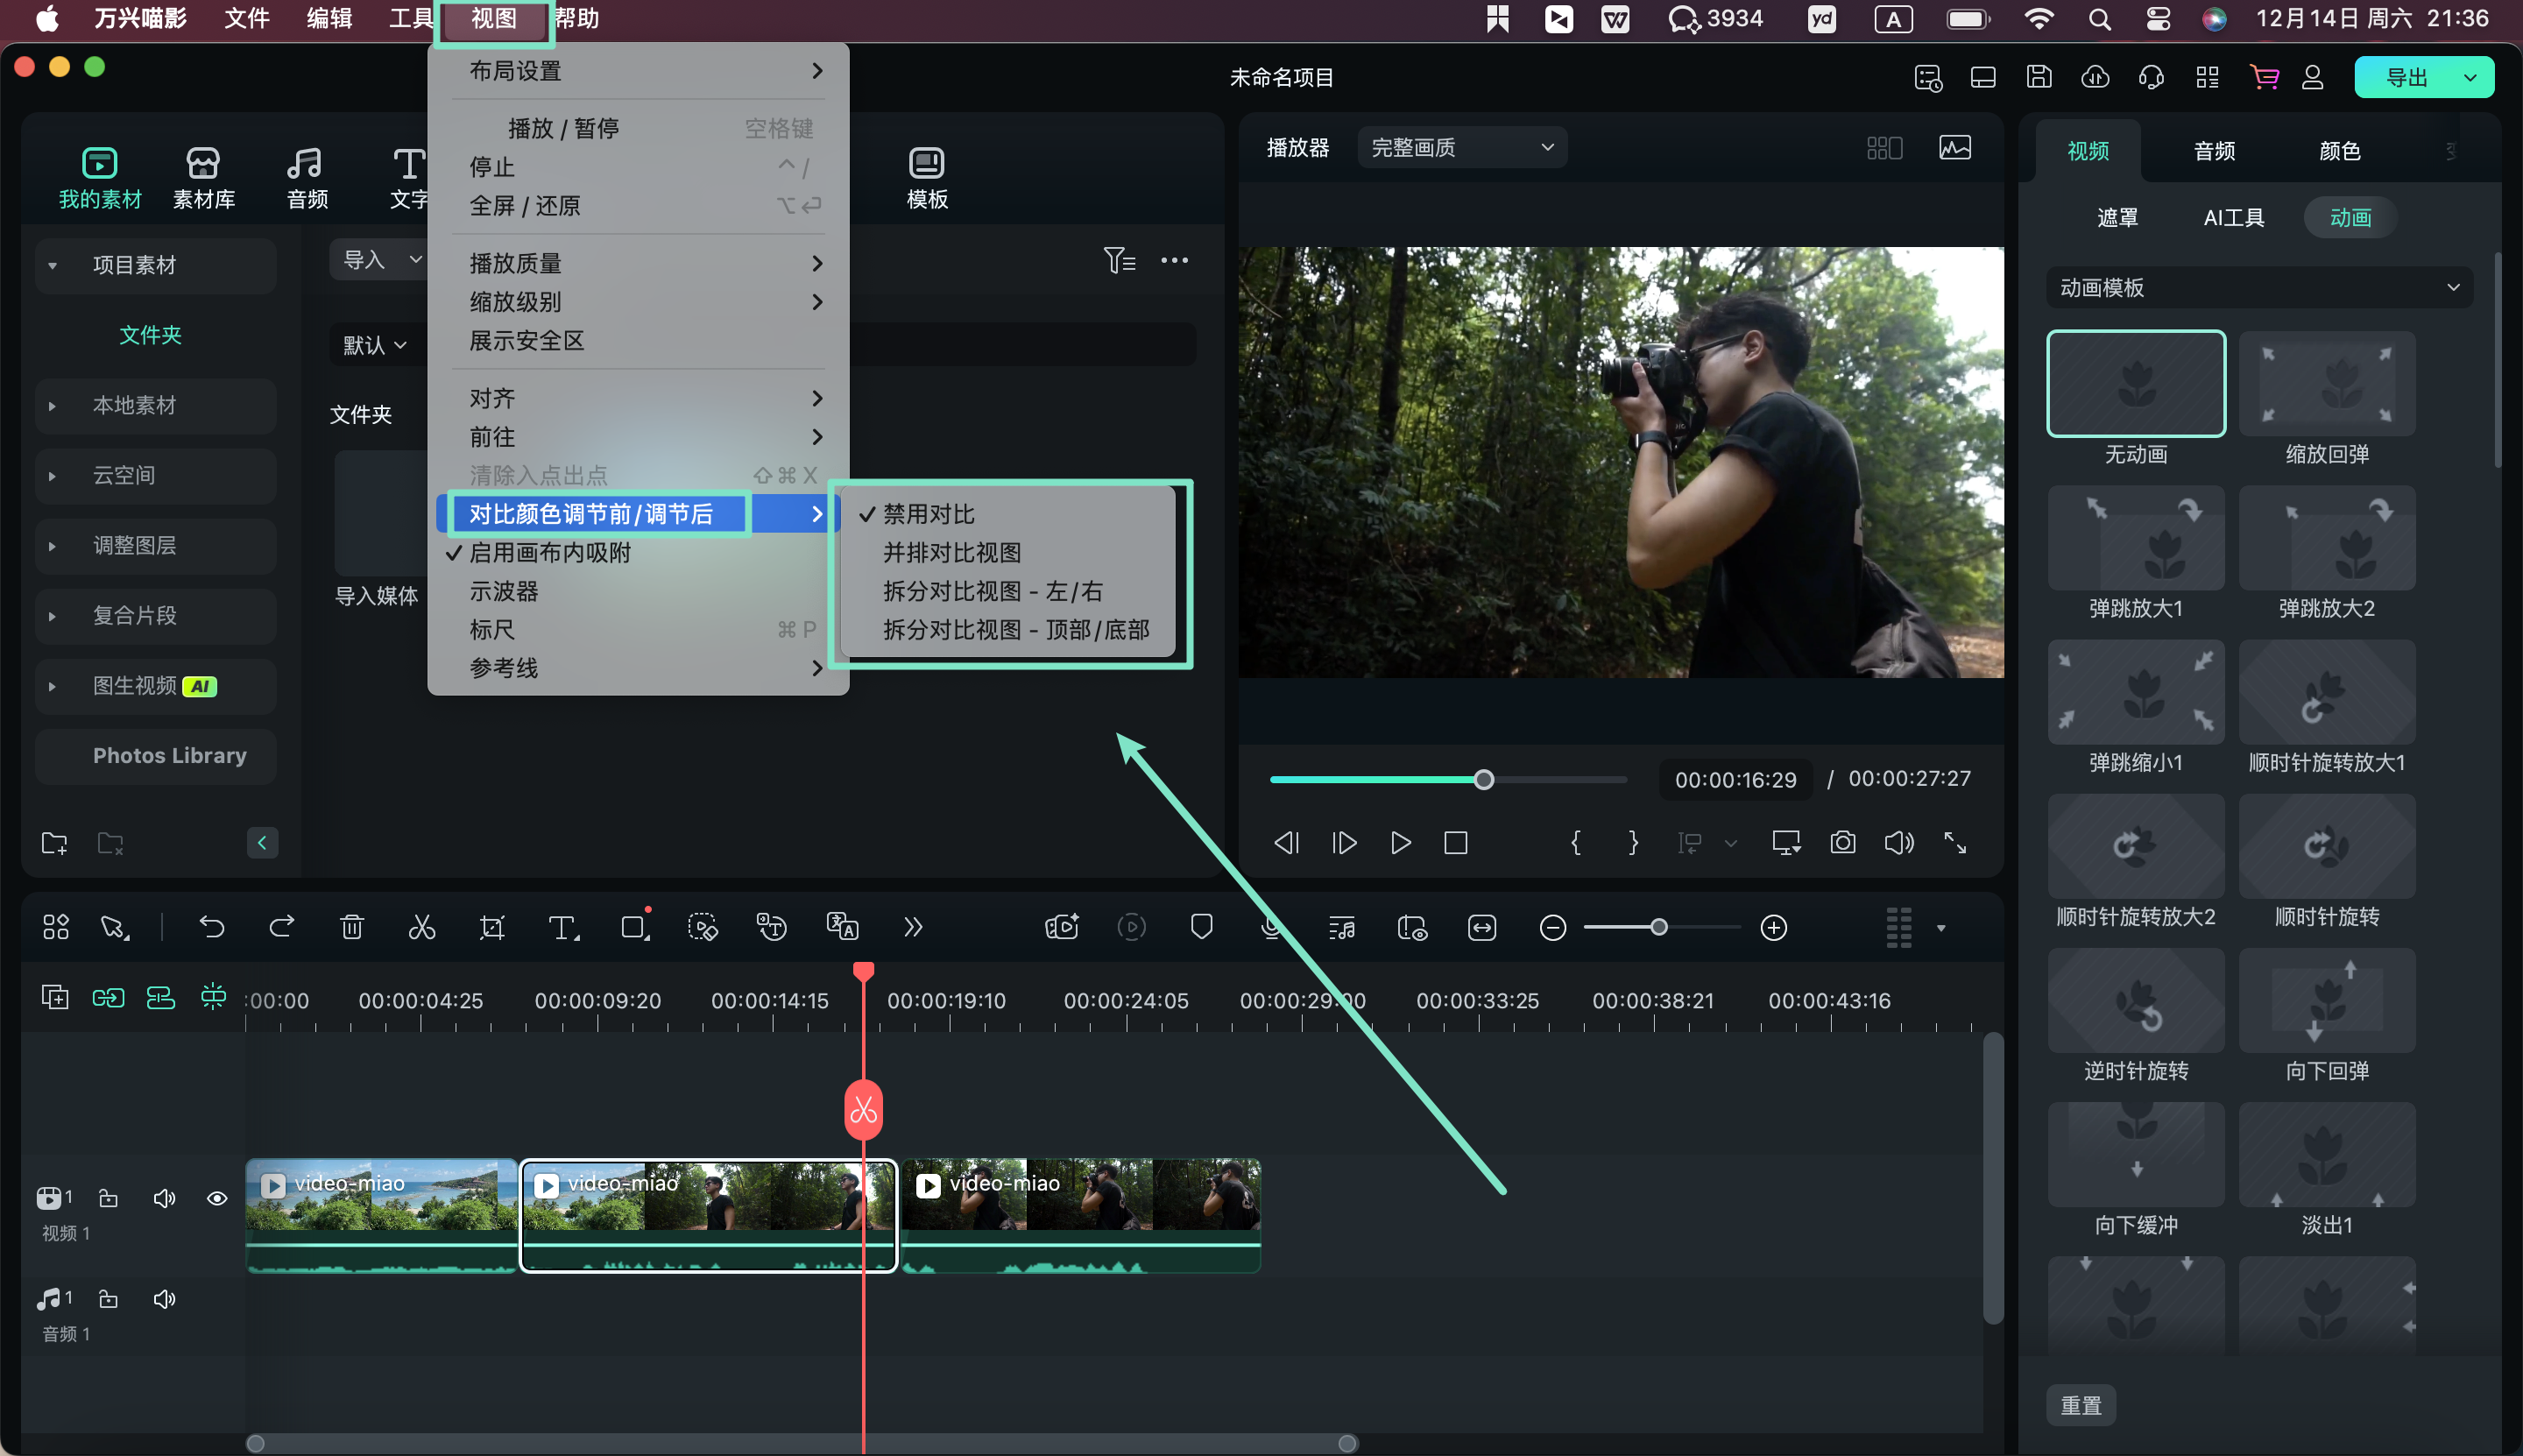Click the timeline zoom in plus icon
The width and height of the screenshot is (2523, 1456).
[x=1773, y=927]
